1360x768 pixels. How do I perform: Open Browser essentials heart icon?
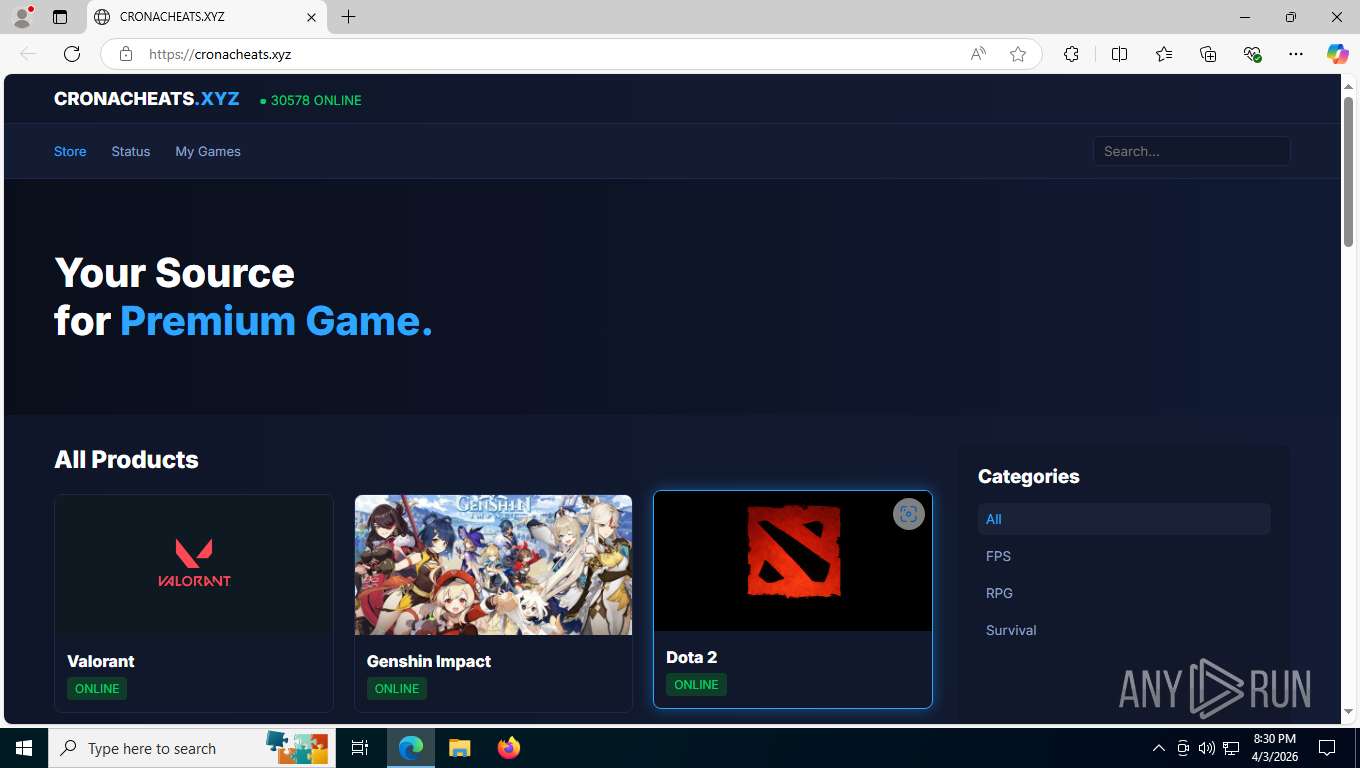click(1252, 54)
